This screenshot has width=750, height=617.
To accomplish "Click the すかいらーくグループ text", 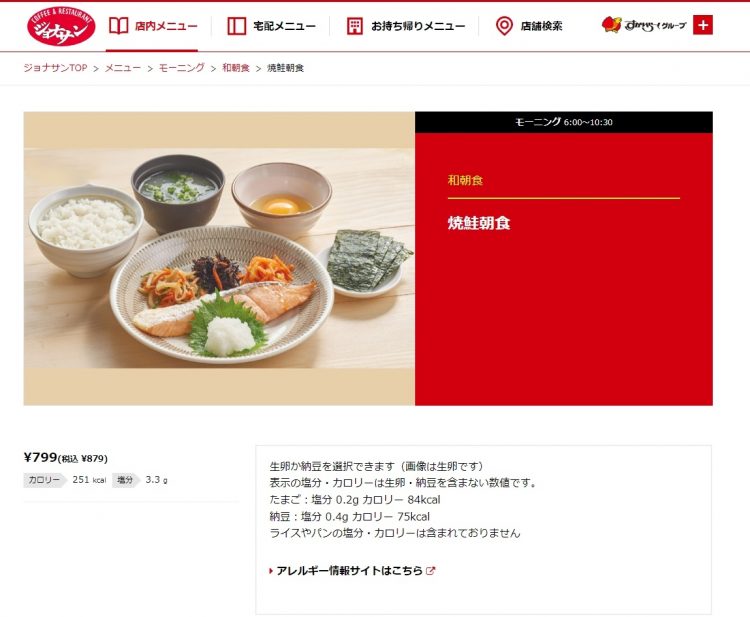I will click(x=655, y=25).
